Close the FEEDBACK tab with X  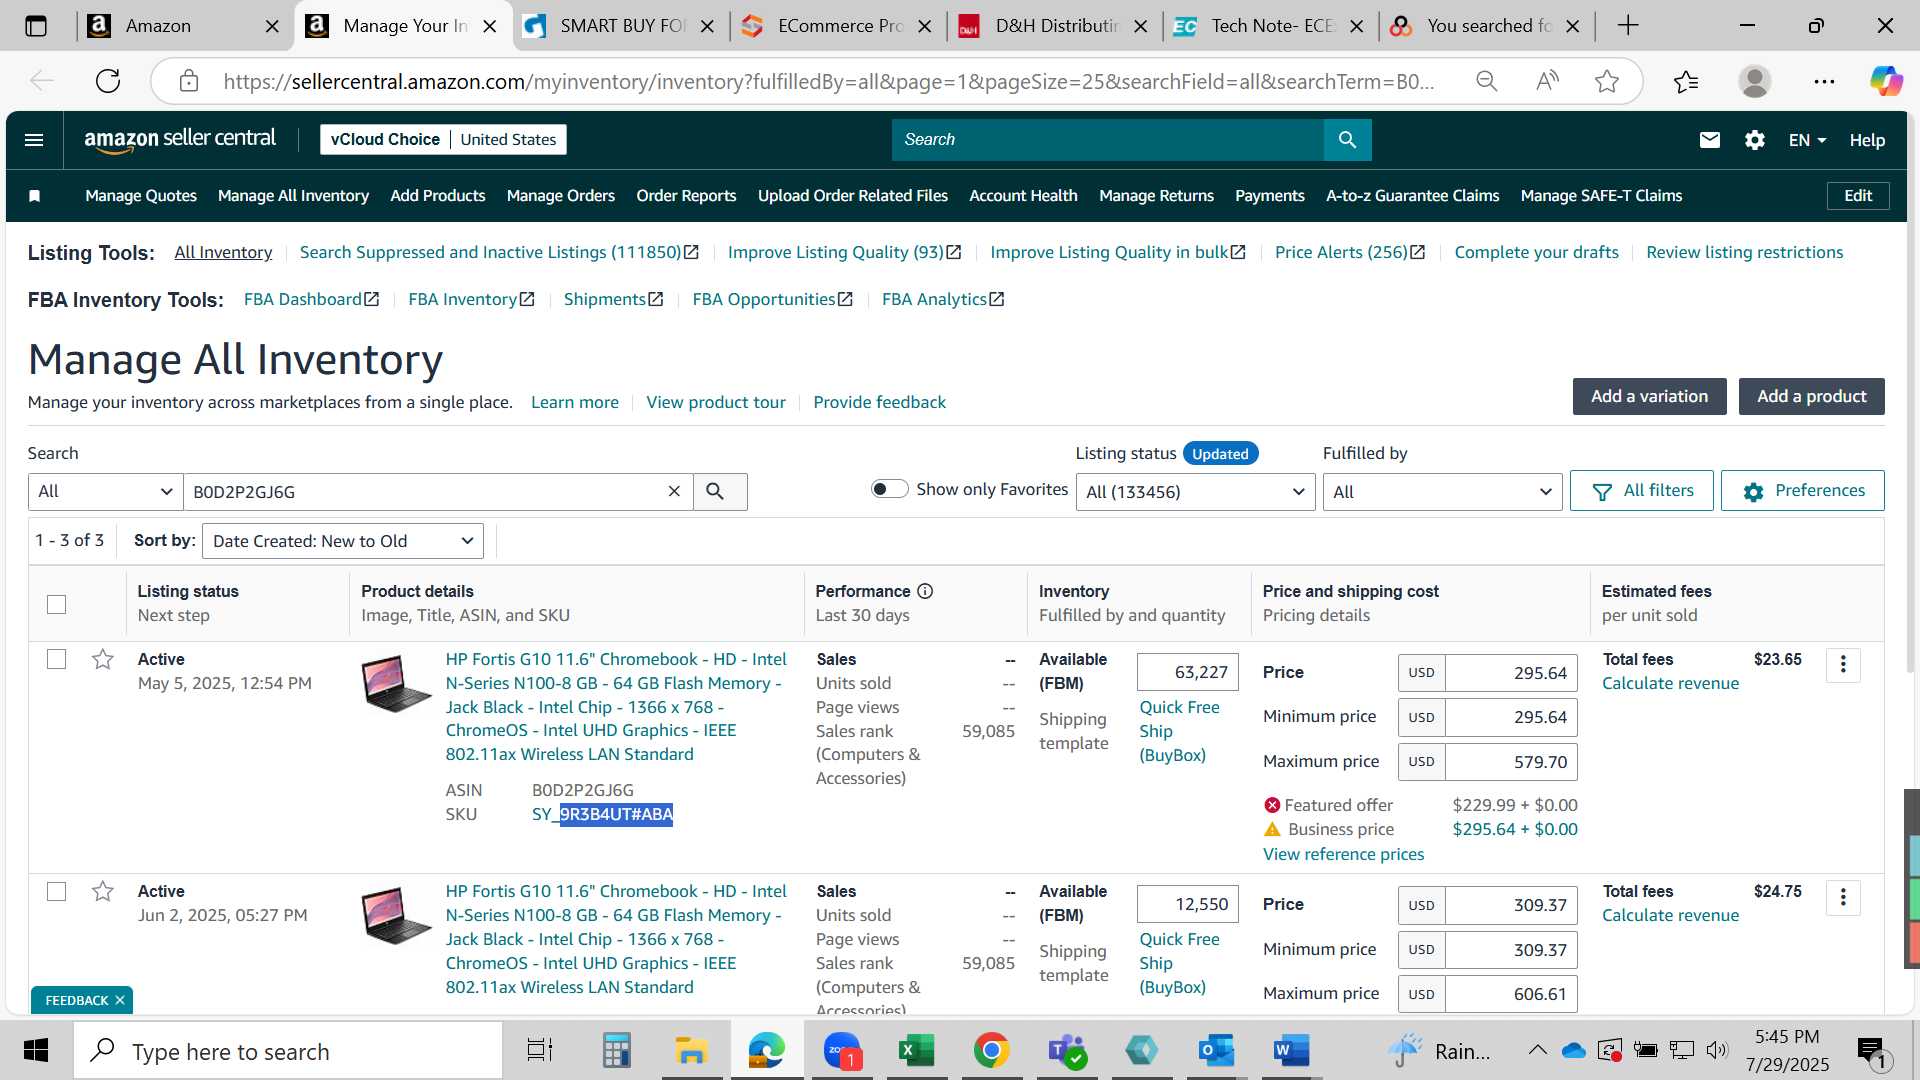120,1001
